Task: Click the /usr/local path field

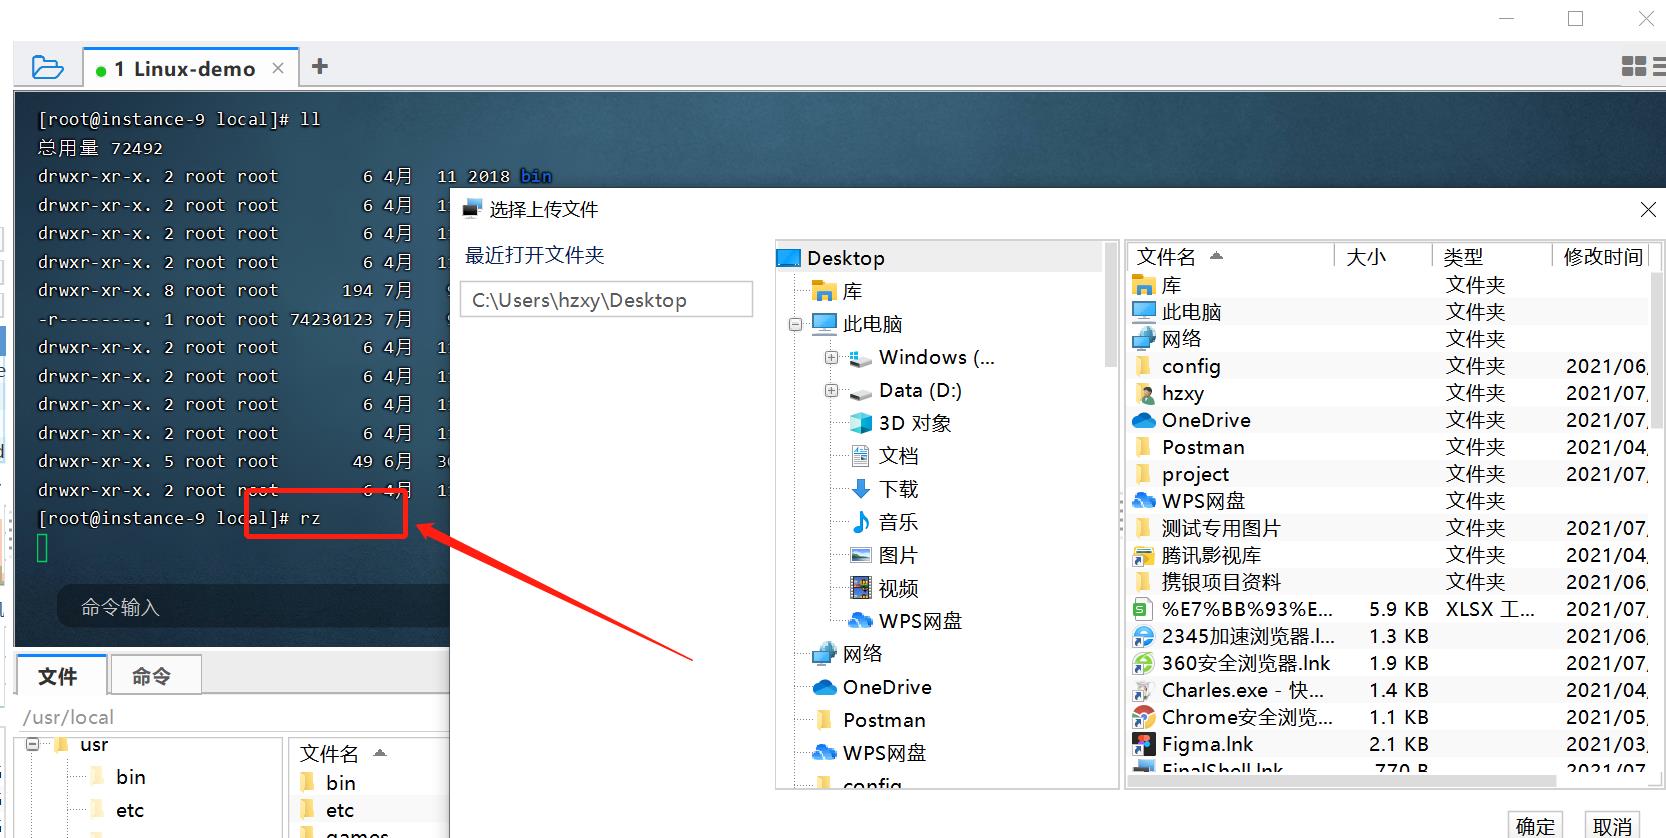Action: pyautogui.click(x=232, y=717)
